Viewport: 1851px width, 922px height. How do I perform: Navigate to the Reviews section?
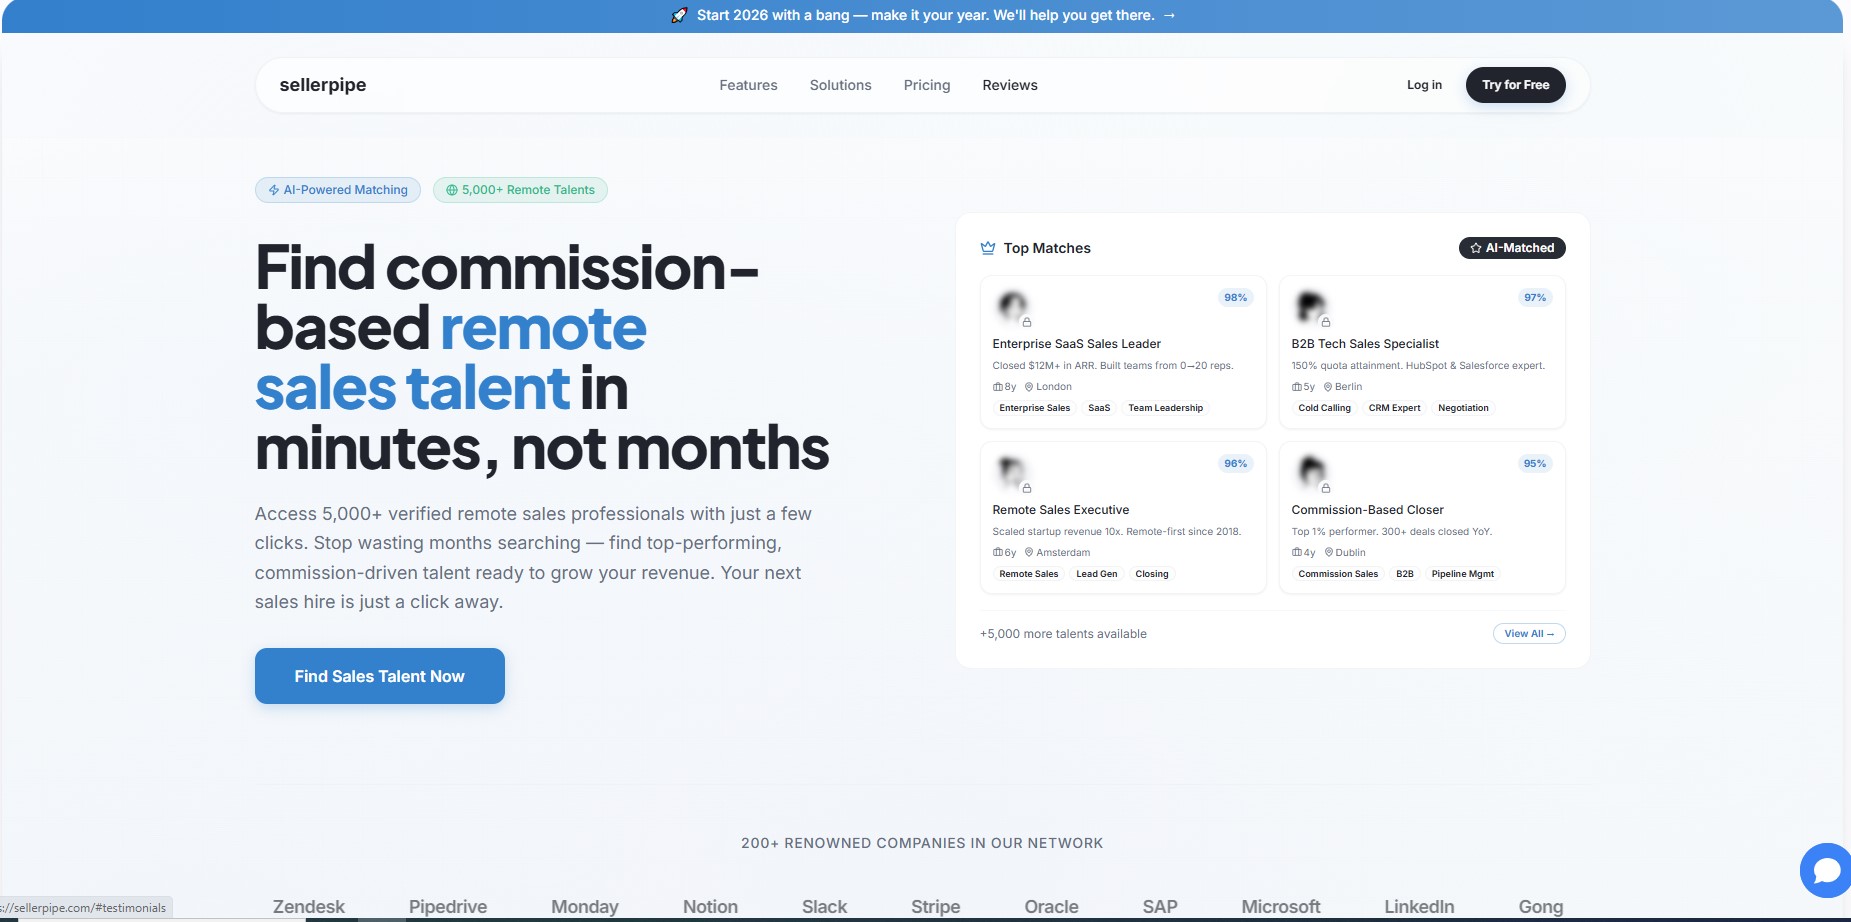[x=1010, y=85]
